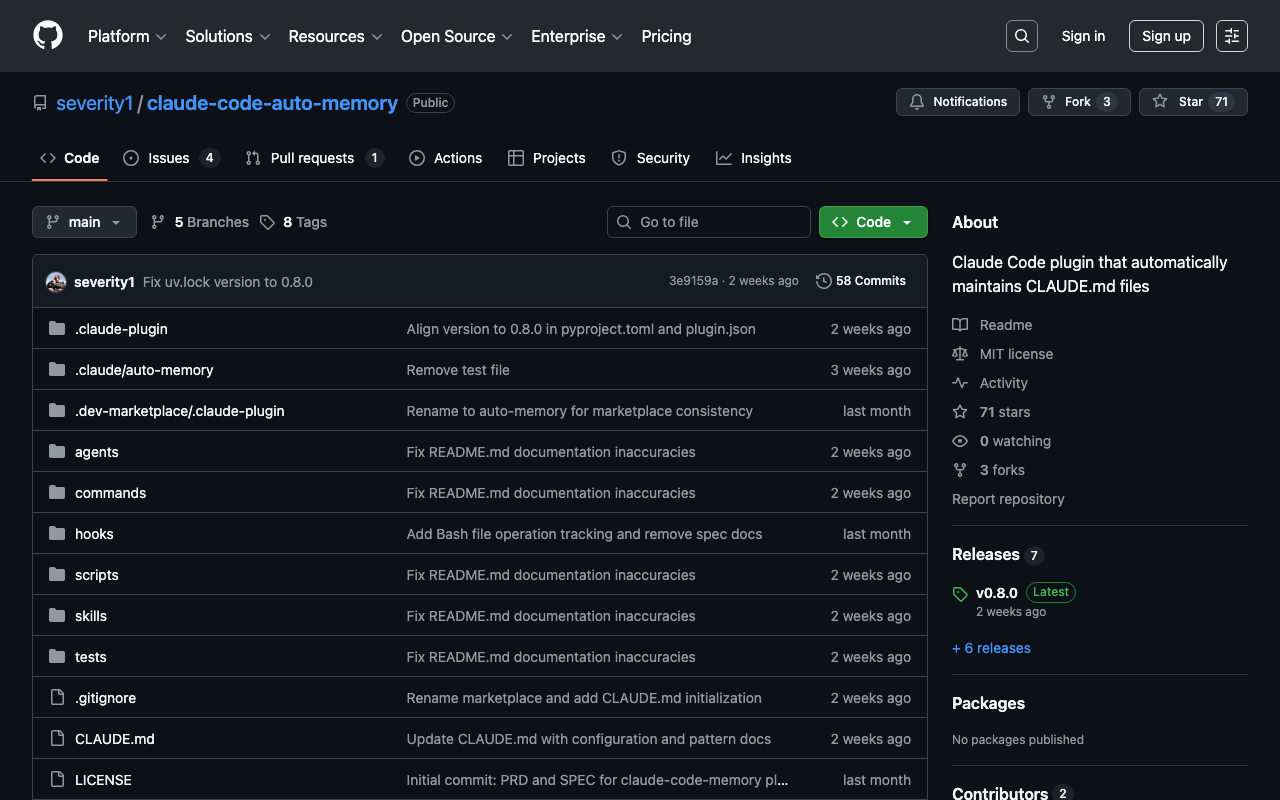Star the repository

click(x=1192, y=102)
